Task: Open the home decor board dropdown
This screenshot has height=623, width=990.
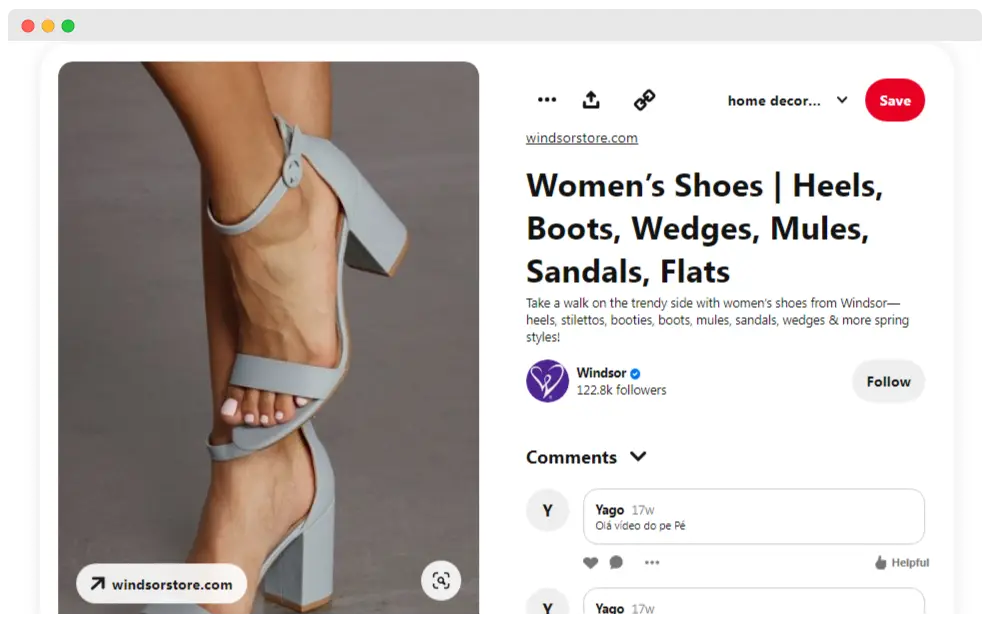Action: coord(787,100)
